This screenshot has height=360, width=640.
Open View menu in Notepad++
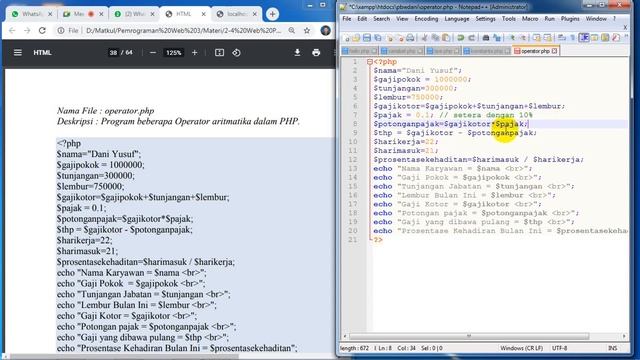click(402, 19)
